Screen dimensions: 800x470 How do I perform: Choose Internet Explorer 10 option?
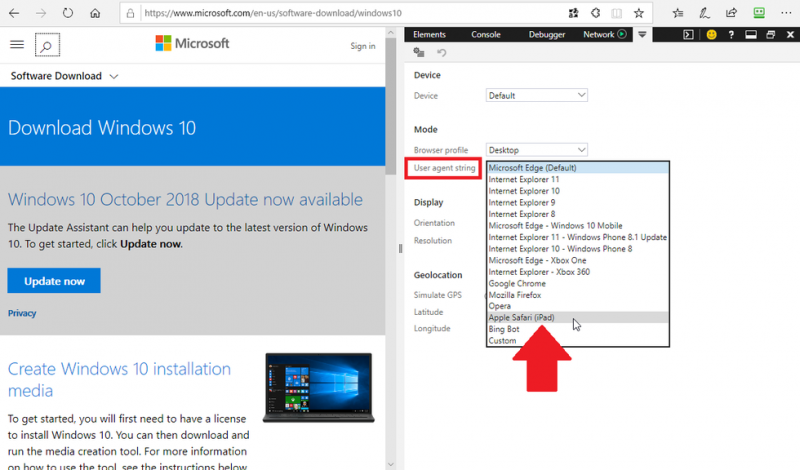(x=578, y=191)
